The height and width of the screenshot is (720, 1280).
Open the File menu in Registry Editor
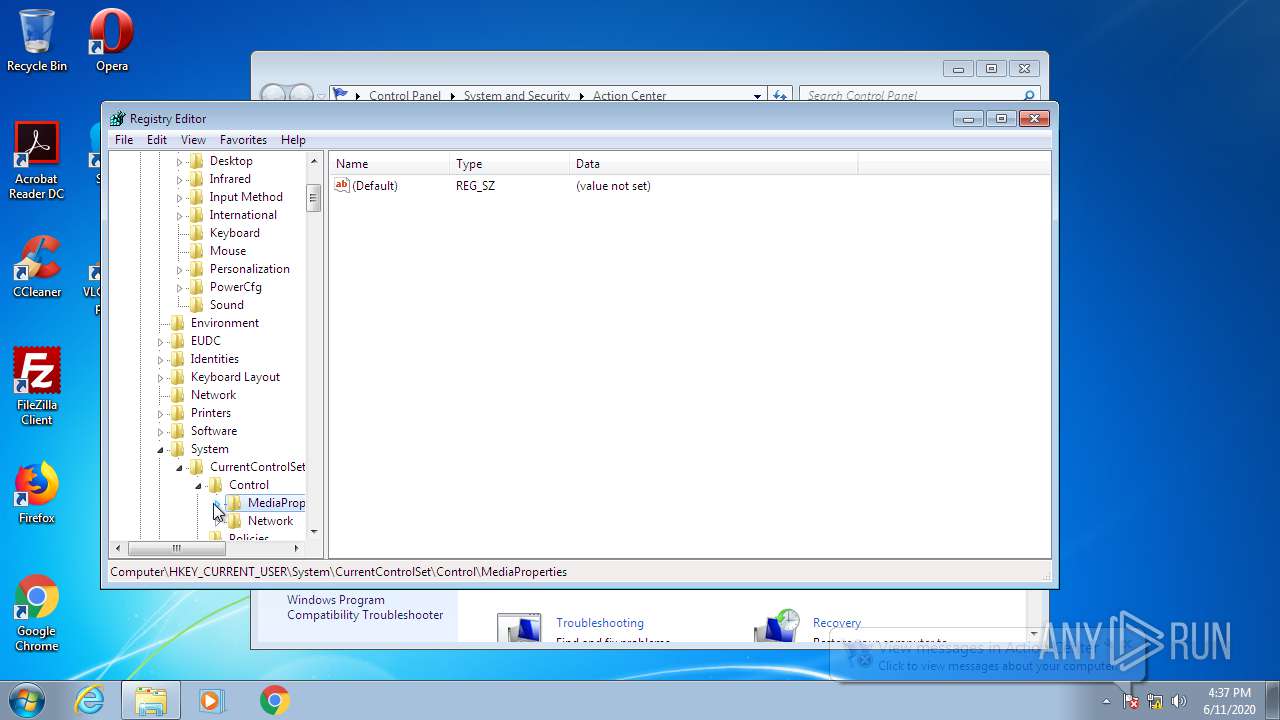[x=124, y=140]
